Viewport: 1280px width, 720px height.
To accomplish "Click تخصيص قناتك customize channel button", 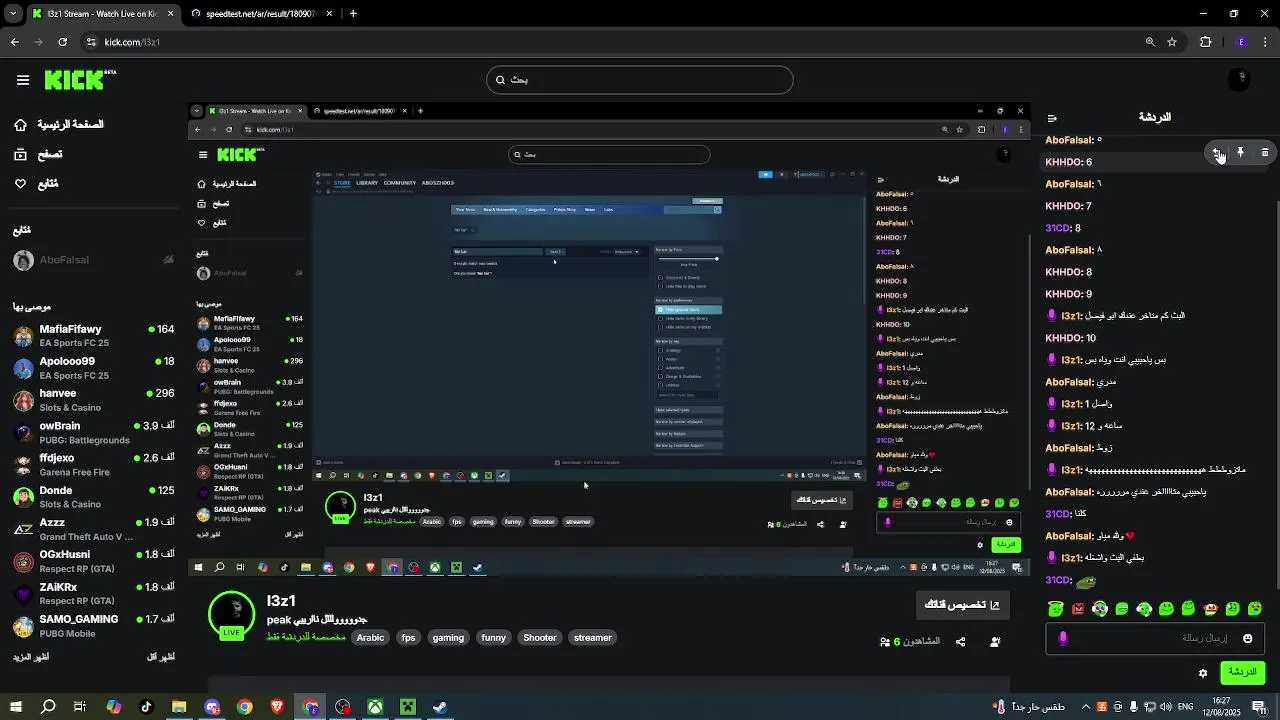I will click(x=963, y=605).
